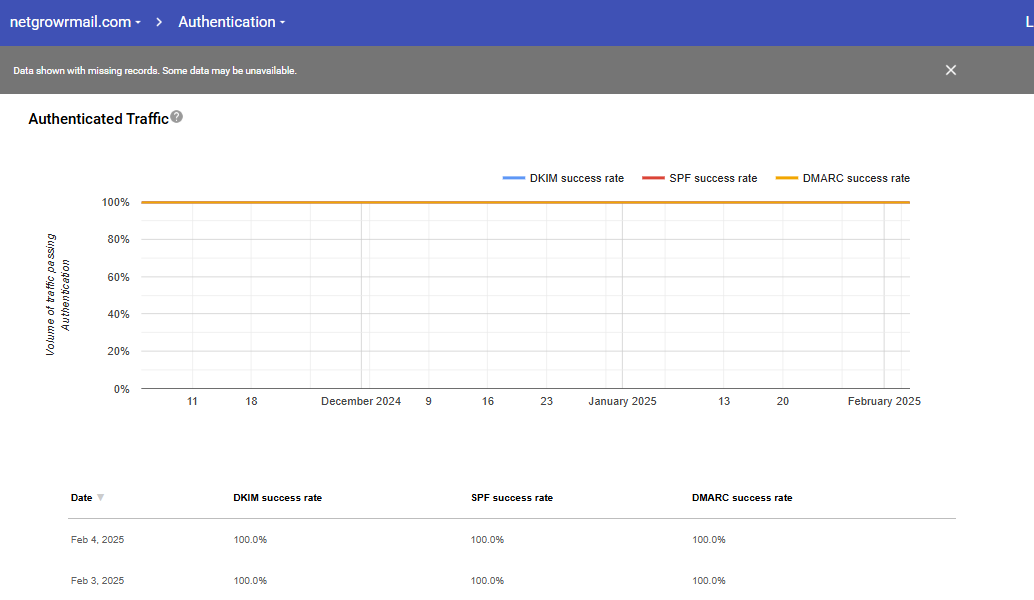This screenshot has height=600, width=1034.
Task: Expand the Authentication dashboard dropdown
Action: (x=231, y=22)
